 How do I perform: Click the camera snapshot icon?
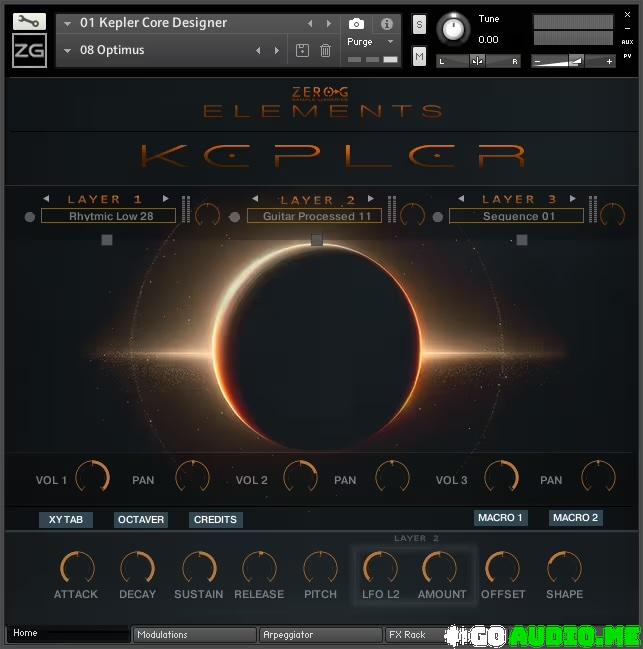(x=356, y=23)
